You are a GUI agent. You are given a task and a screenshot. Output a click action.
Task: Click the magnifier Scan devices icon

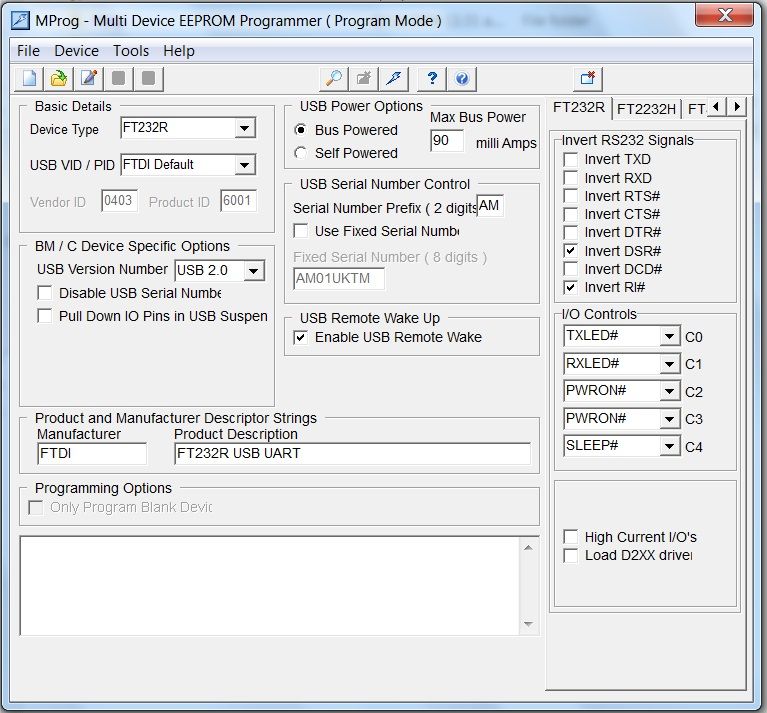pos(334,78)
